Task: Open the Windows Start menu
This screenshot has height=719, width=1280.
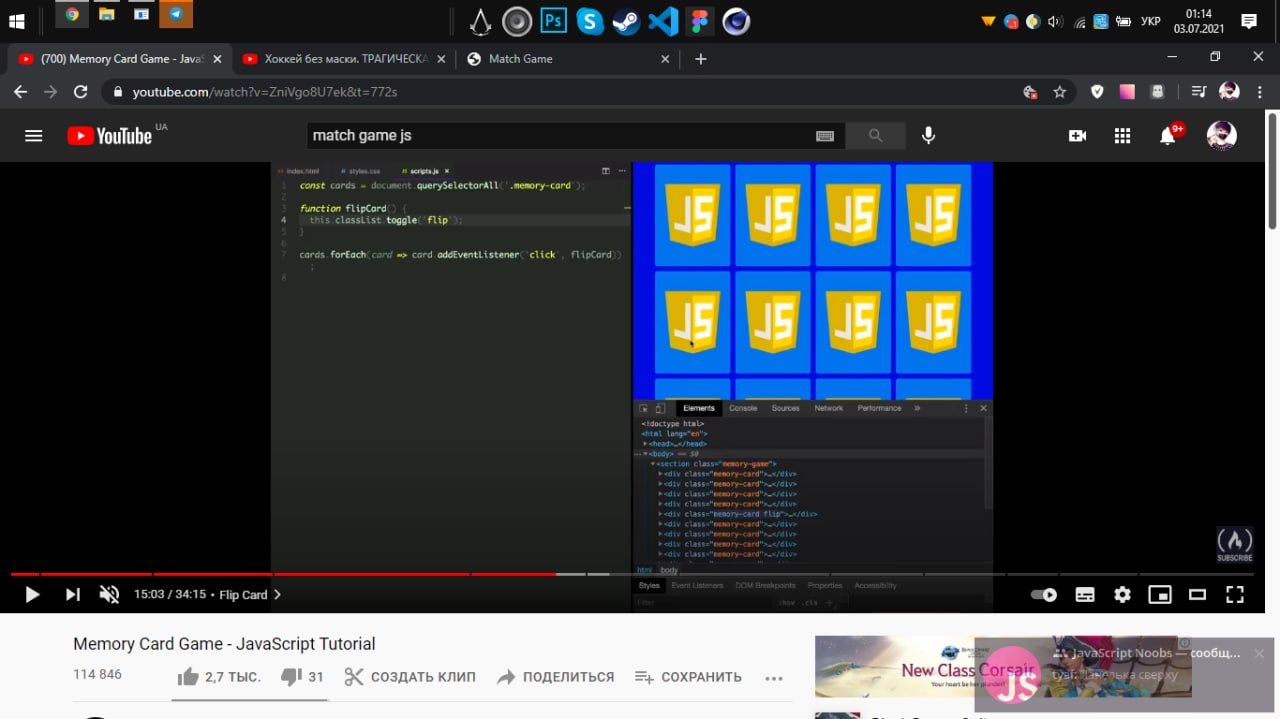Action: tap(17, 20)
